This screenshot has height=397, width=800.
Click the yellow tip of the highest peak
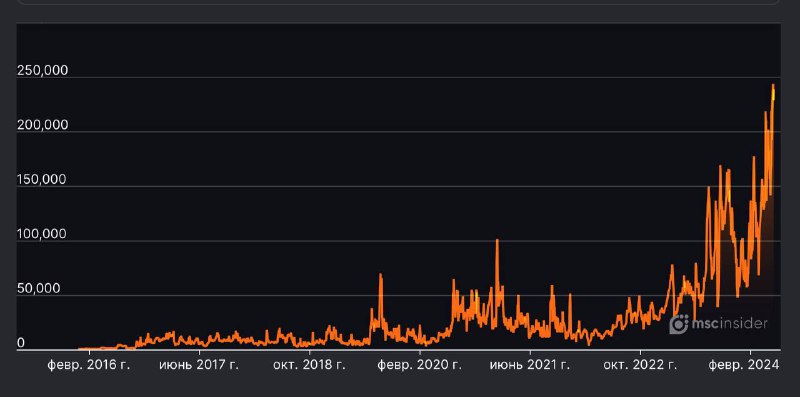pyautogui.click(x=773, y=92)
